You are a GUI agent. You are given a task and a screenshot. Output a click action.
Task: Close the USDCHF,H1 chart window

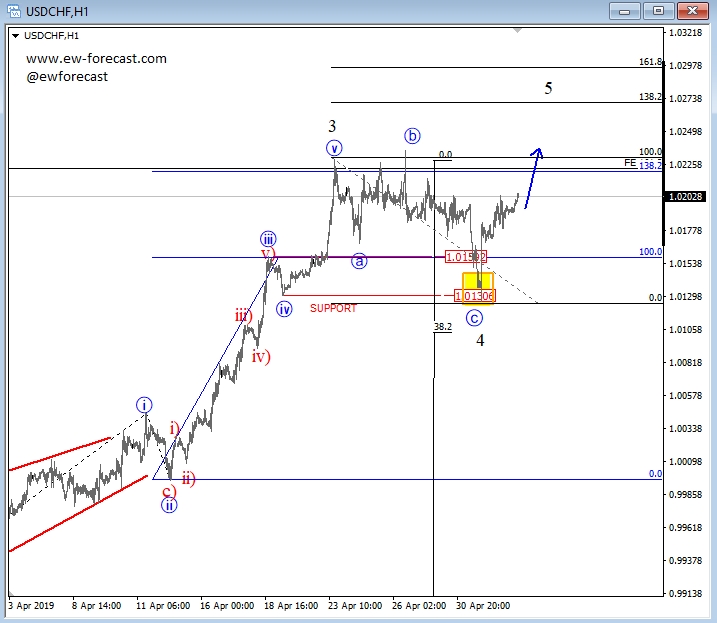692,11
